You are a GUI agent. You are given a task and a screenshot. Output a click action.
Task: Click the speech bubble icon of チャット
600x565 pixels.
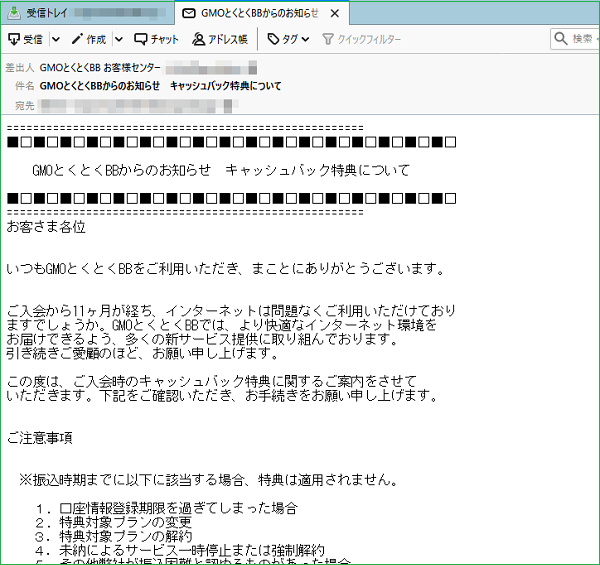[x=140, y=39]
